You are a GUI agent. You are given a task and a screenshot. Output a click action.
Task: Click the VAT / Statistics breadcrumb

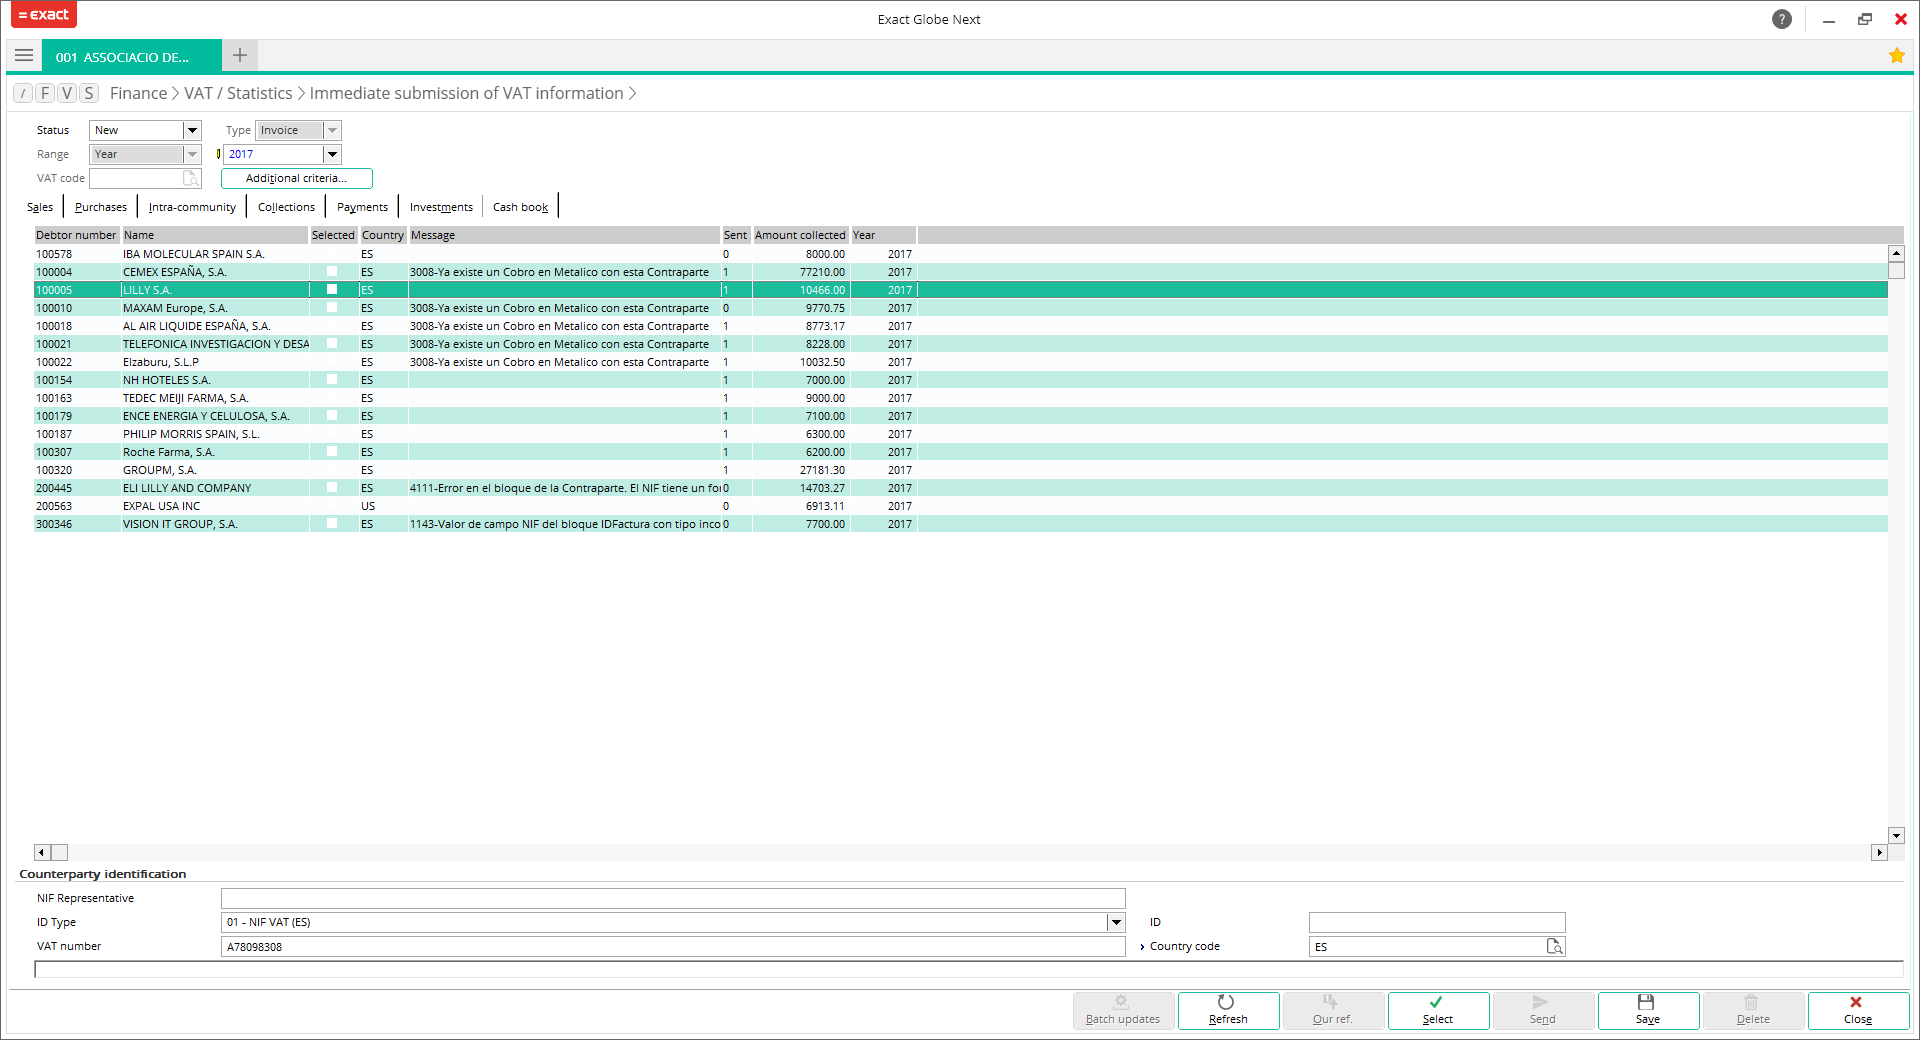tap(238, 93)
